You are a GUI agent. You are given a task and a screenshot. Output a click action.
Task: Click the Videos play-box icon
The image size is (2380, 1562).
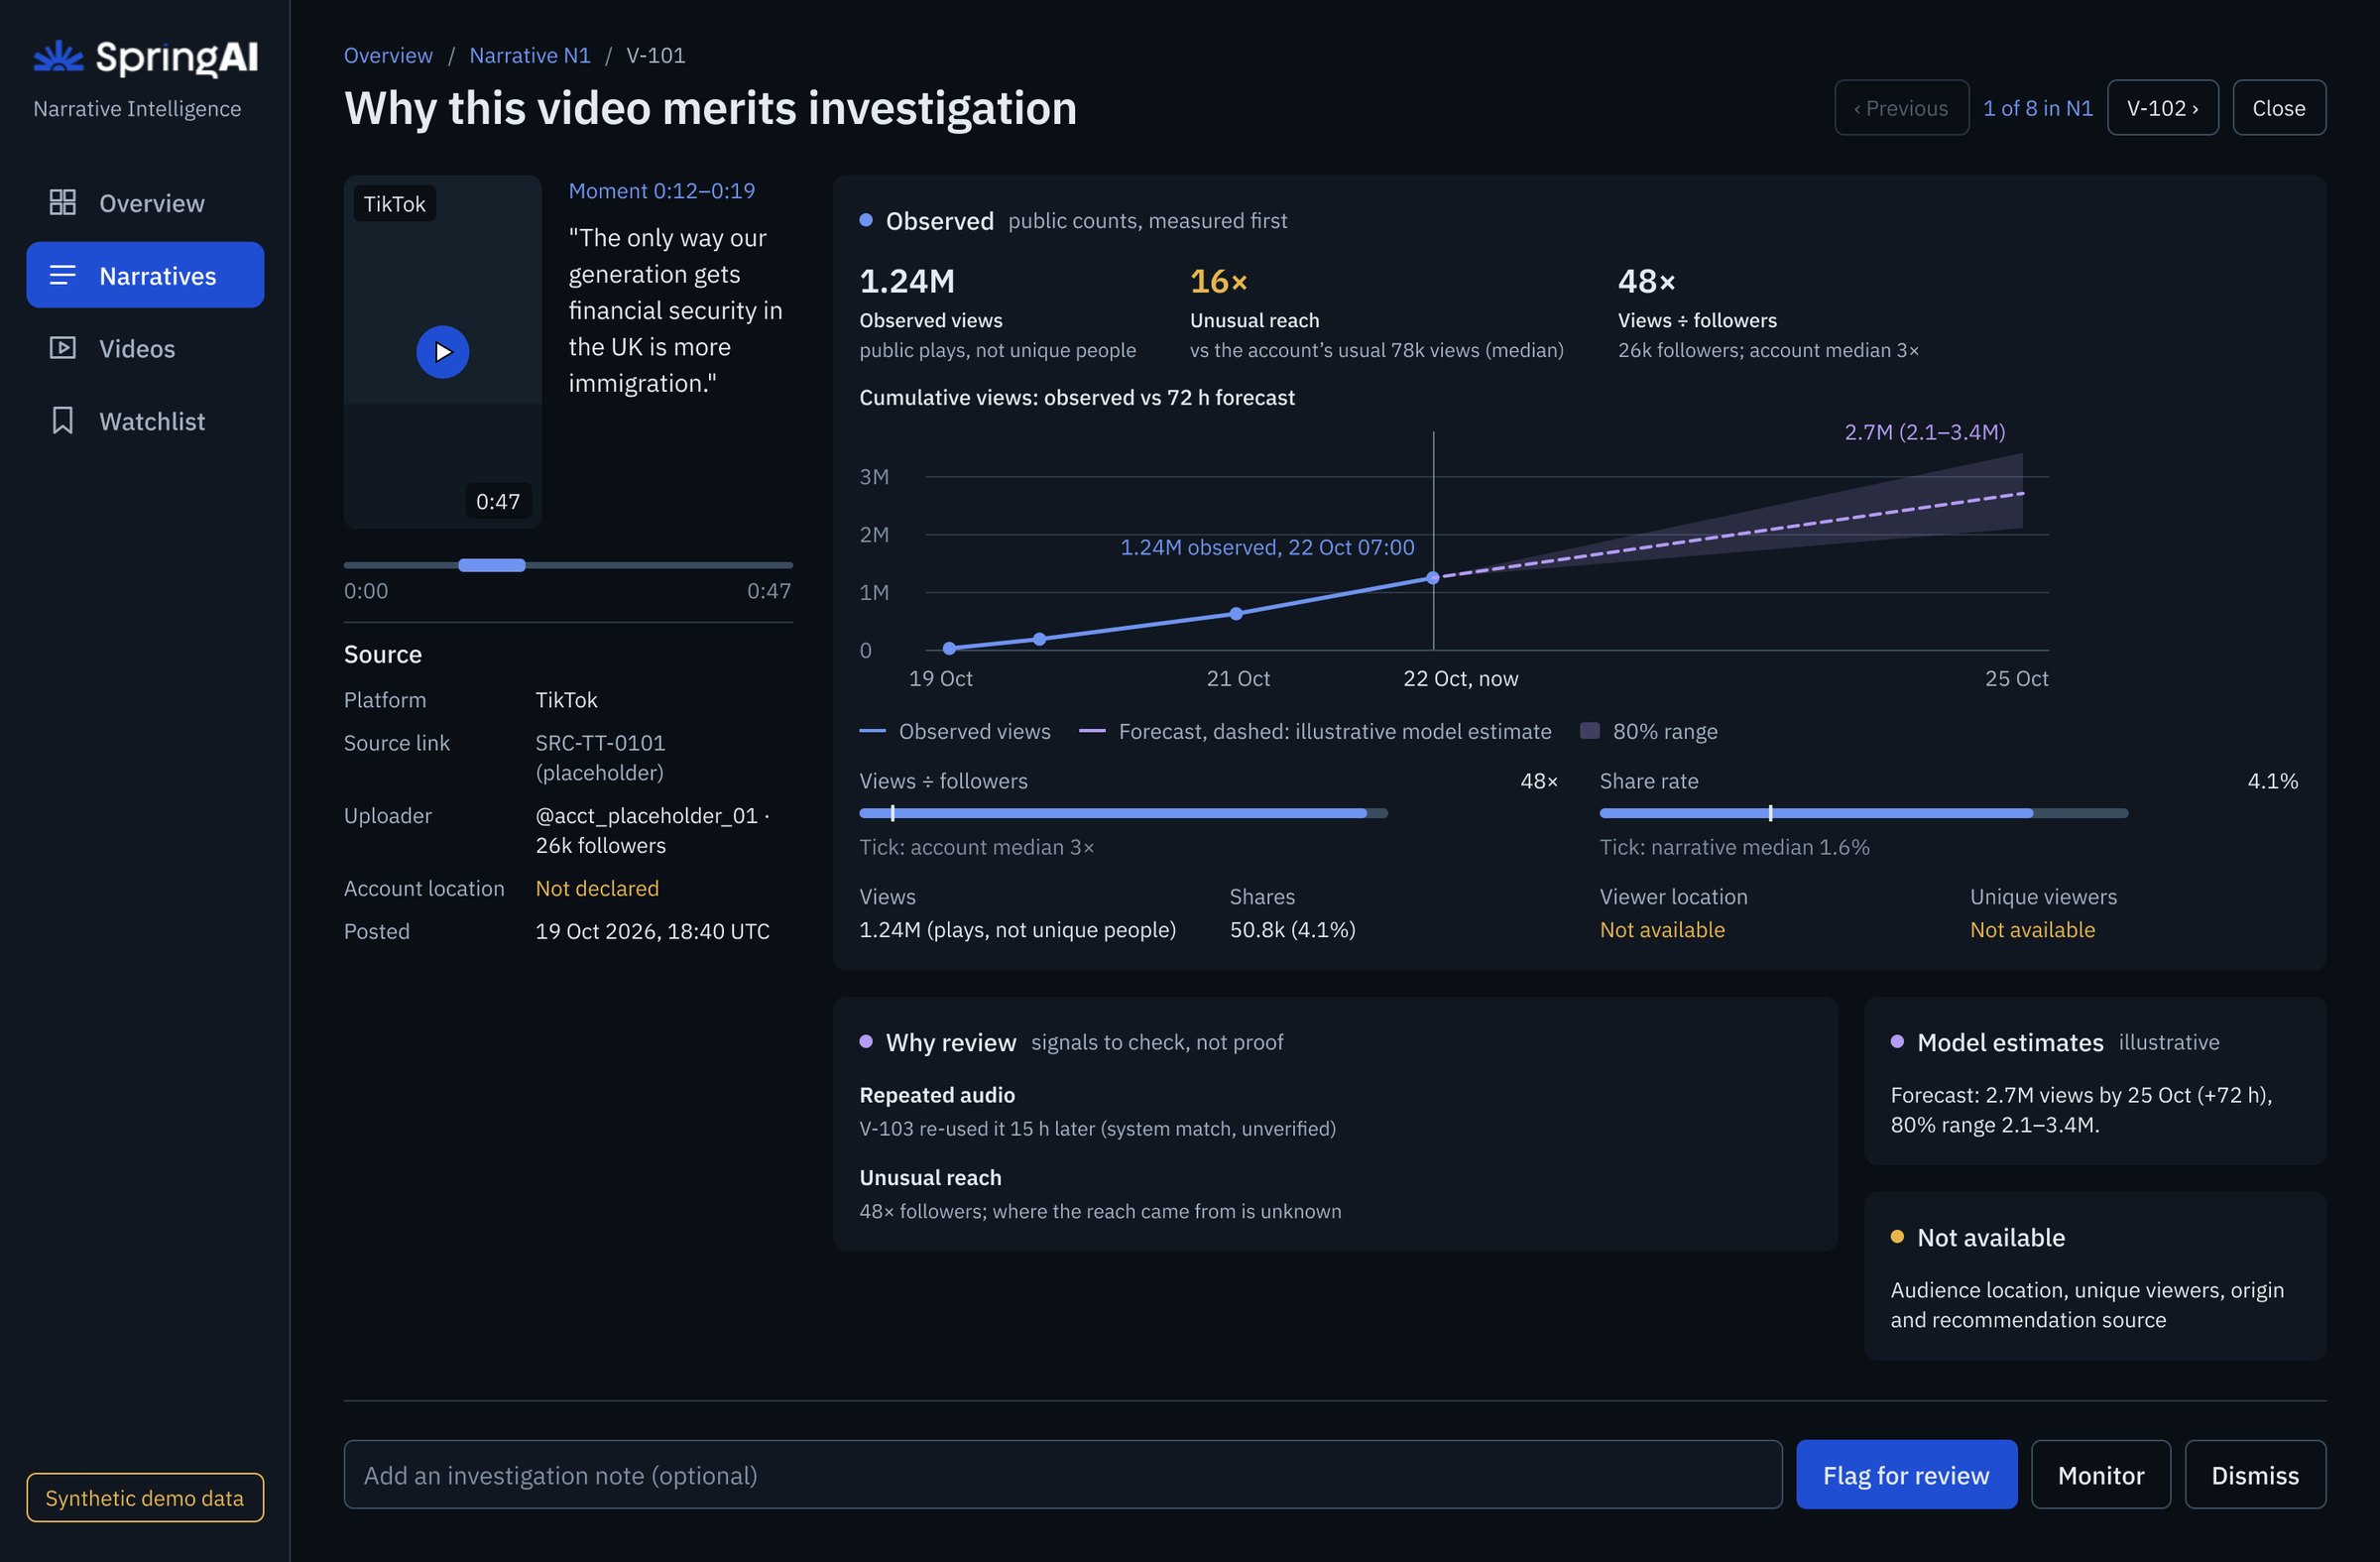pyautogui.click(x=62, y=348)
